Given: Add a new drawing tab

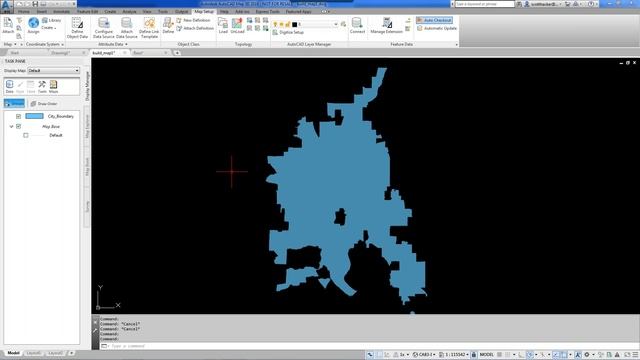Looking at the screenshot, I should [177, 53].
